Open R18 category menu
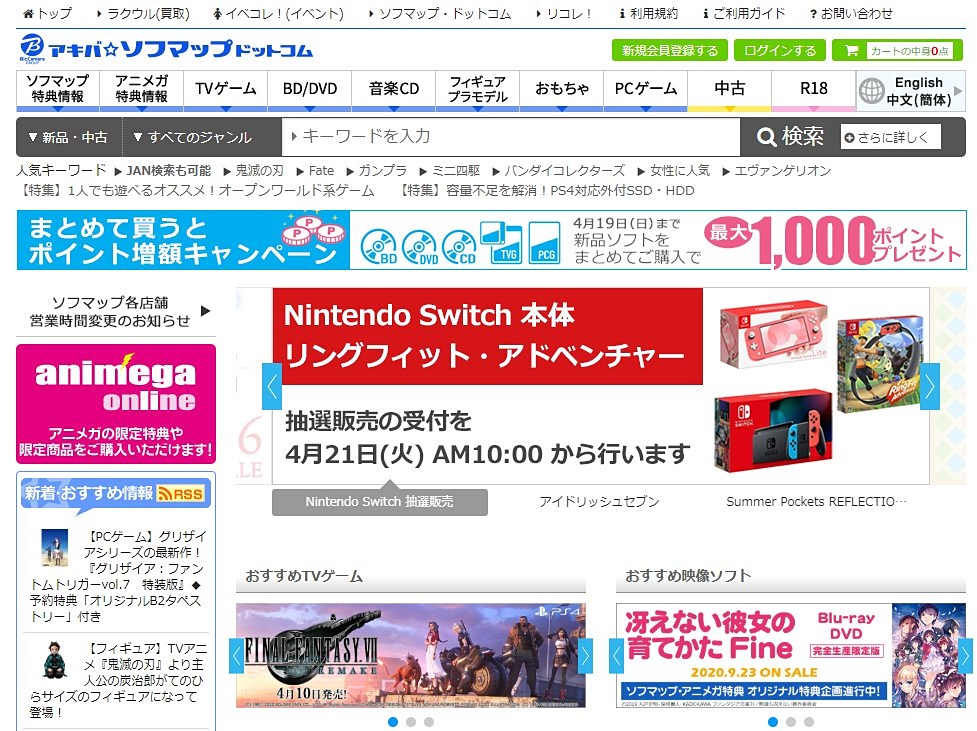The image size is (977, 731). pyautogui.click(x=814, y=89)
